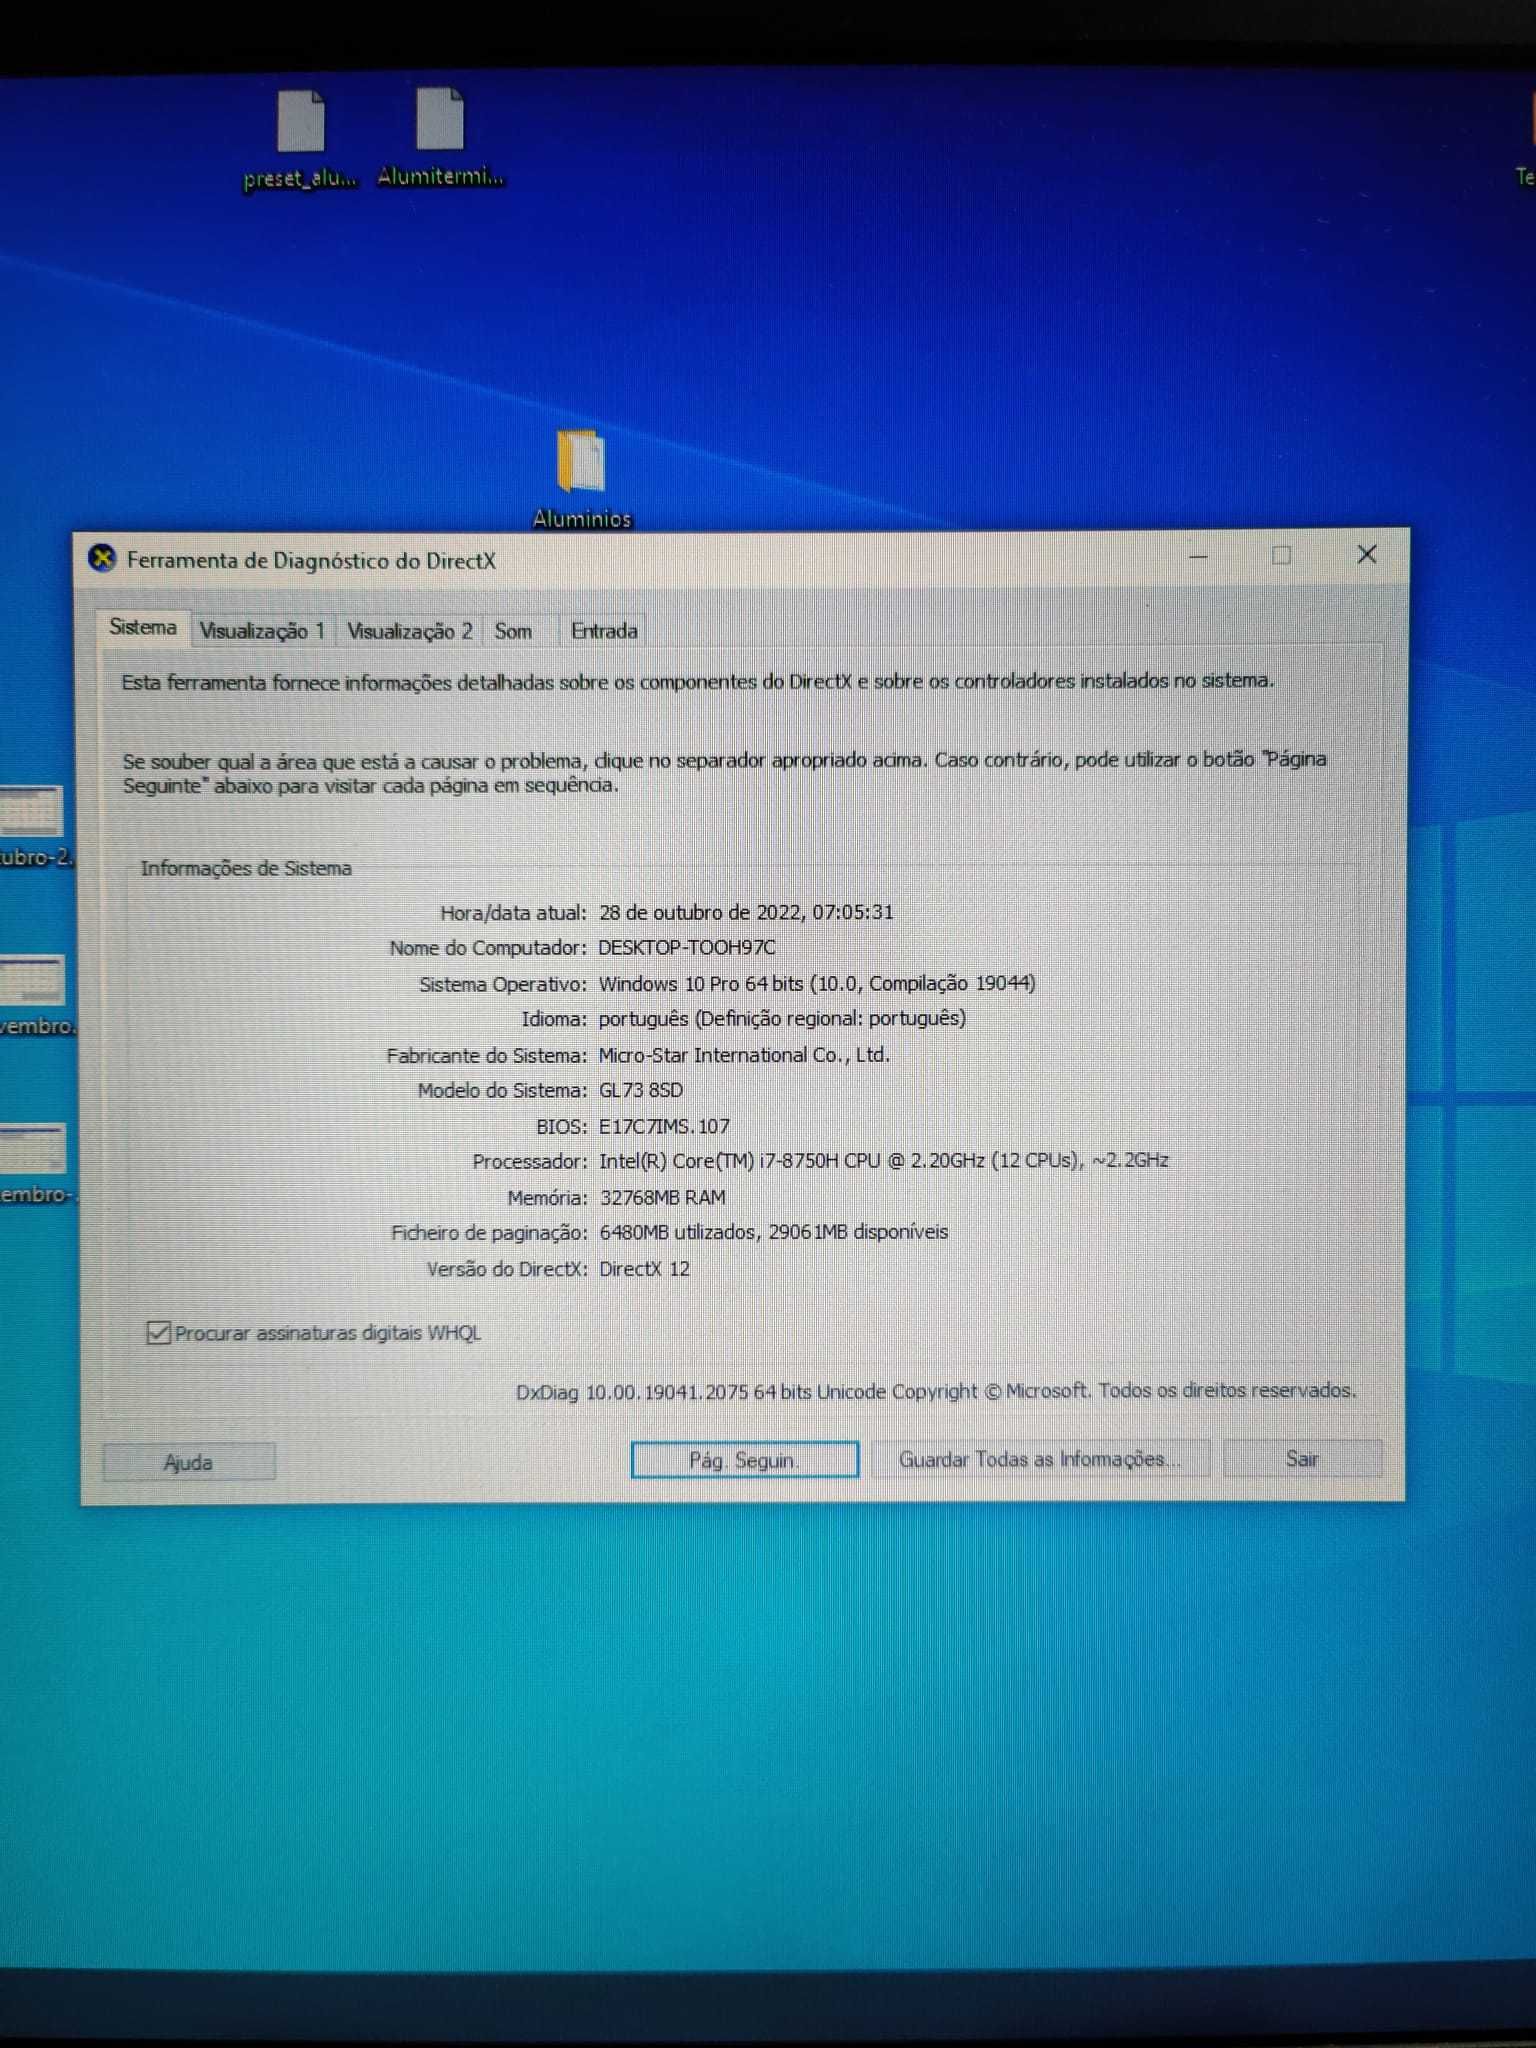This screenshot has height=2048, width=1536.
Task: Close the DirectX diagnostic window
Action: click(1367, 554)
